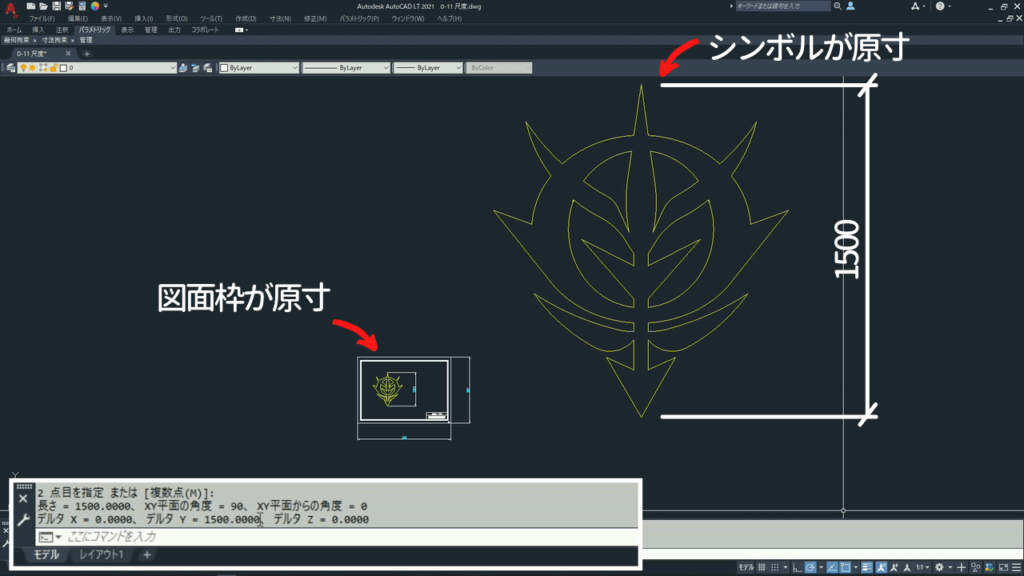
Task: Select the パラメトリック ribbon tab
Action: (x=95, y=30)
